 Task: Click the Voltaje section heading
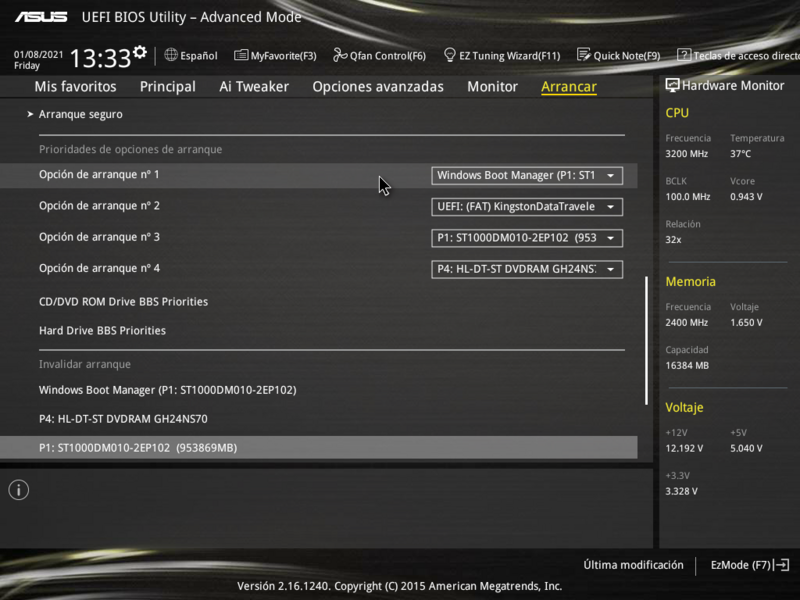[x=684, y=407]
